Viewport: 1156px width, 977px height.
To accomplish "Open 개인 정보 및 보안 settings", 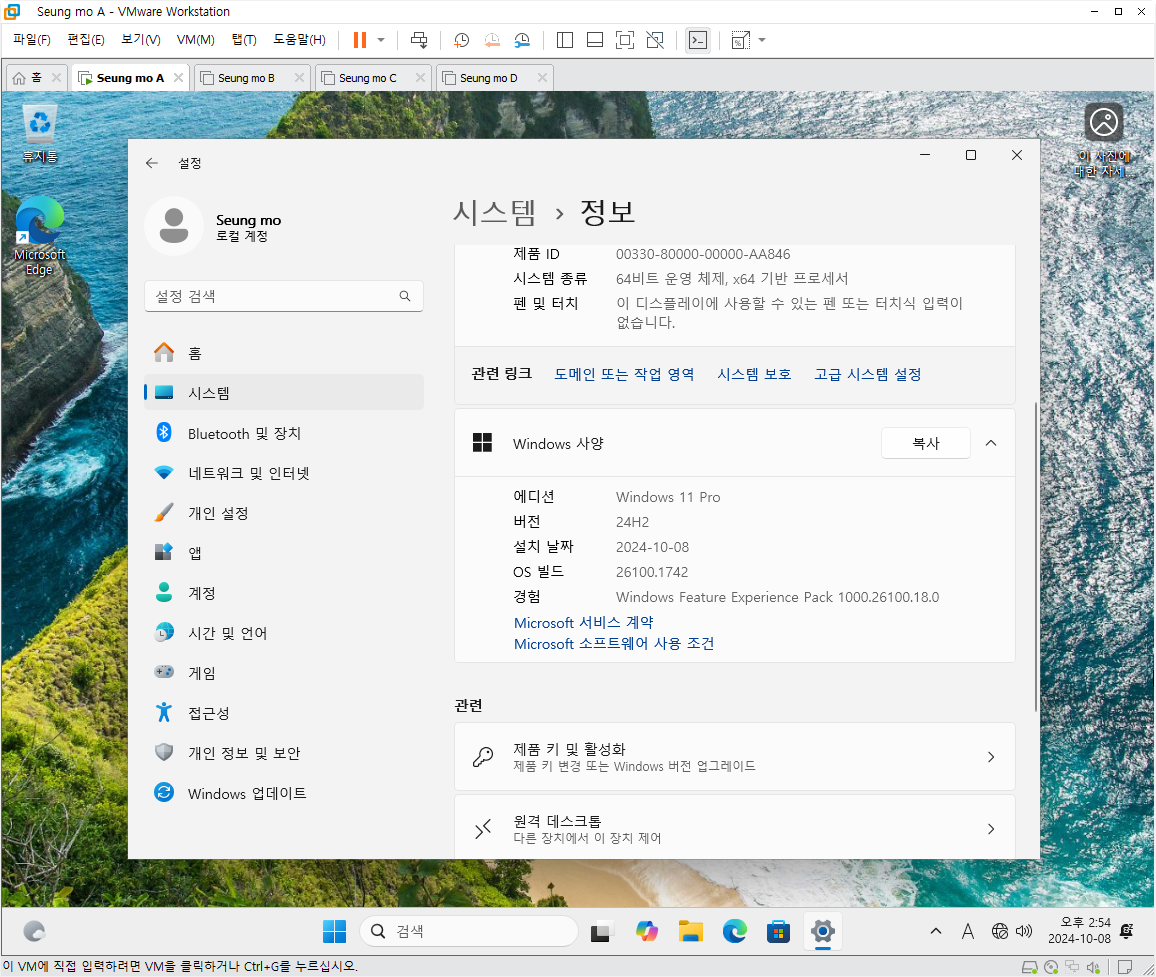I will [x=284, y=753].
